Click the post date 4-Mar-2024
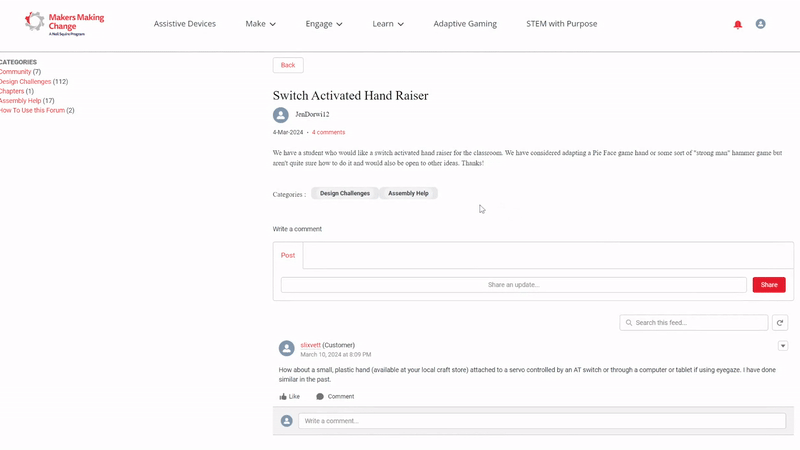The image size is (800, 450). click(x=288, y=132)
